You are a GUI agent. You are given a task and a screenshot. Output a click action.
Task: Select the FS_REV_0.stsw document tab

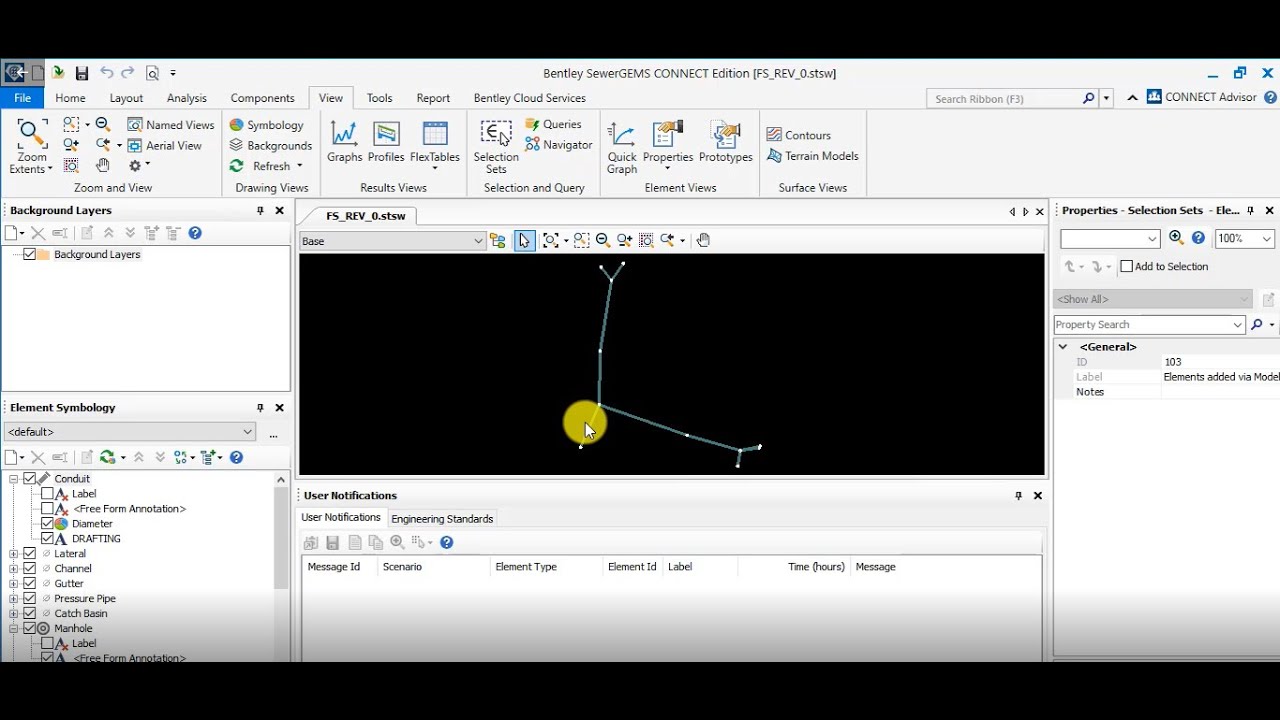coord(366,216)
